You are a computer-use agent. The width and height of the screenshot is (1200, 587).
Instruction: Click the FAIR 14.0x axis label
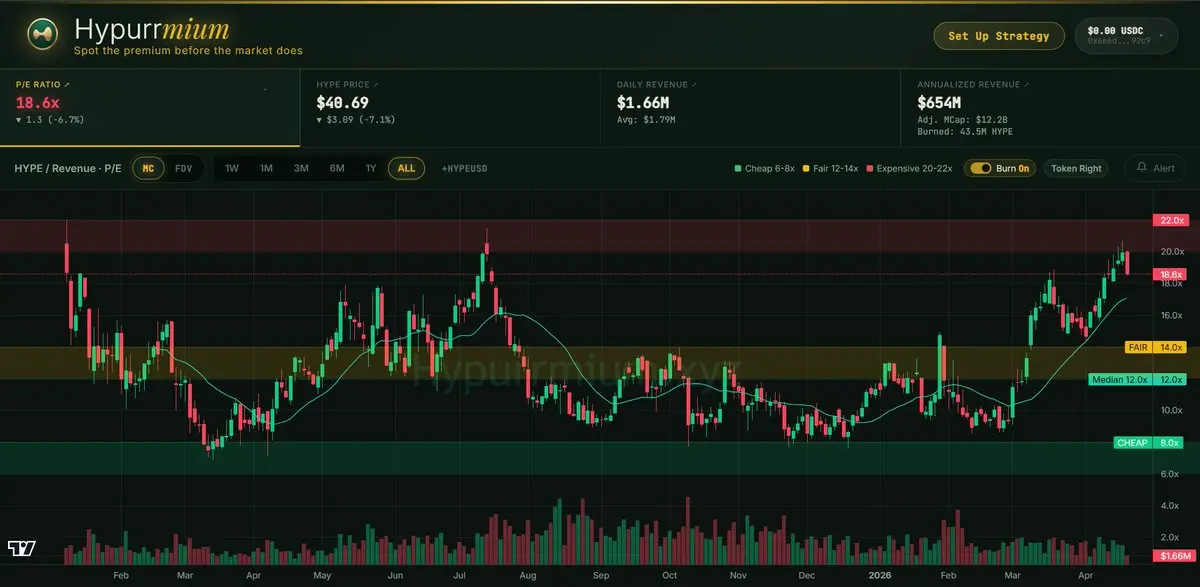click(x=1156, y=347)
